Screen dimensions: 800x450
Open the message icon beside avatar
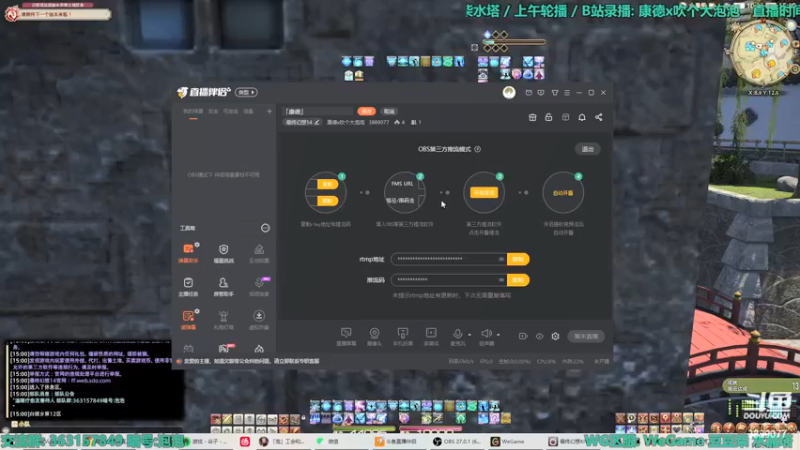pyautogui.click(x=529, y=93)
